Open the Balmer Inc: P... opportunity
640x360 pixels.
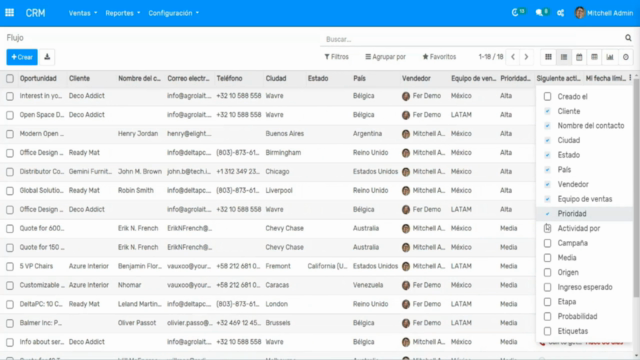point(41,323)
